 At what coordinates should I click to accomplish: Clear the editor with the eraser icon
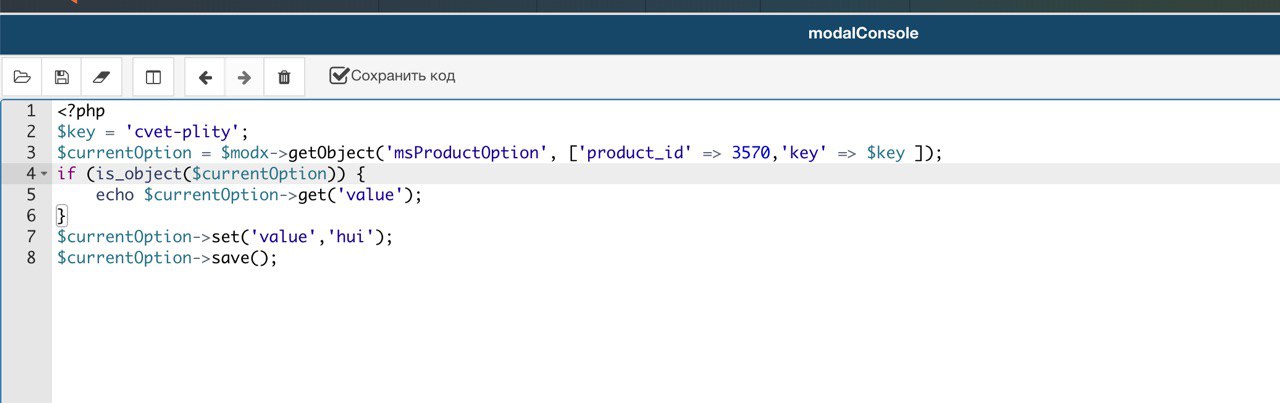click(101, 77)
